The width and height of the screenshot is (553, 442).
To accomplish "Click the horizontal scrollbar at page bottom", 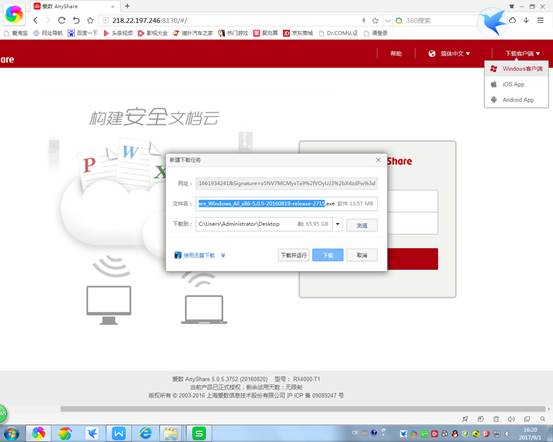I will (303, 409).
